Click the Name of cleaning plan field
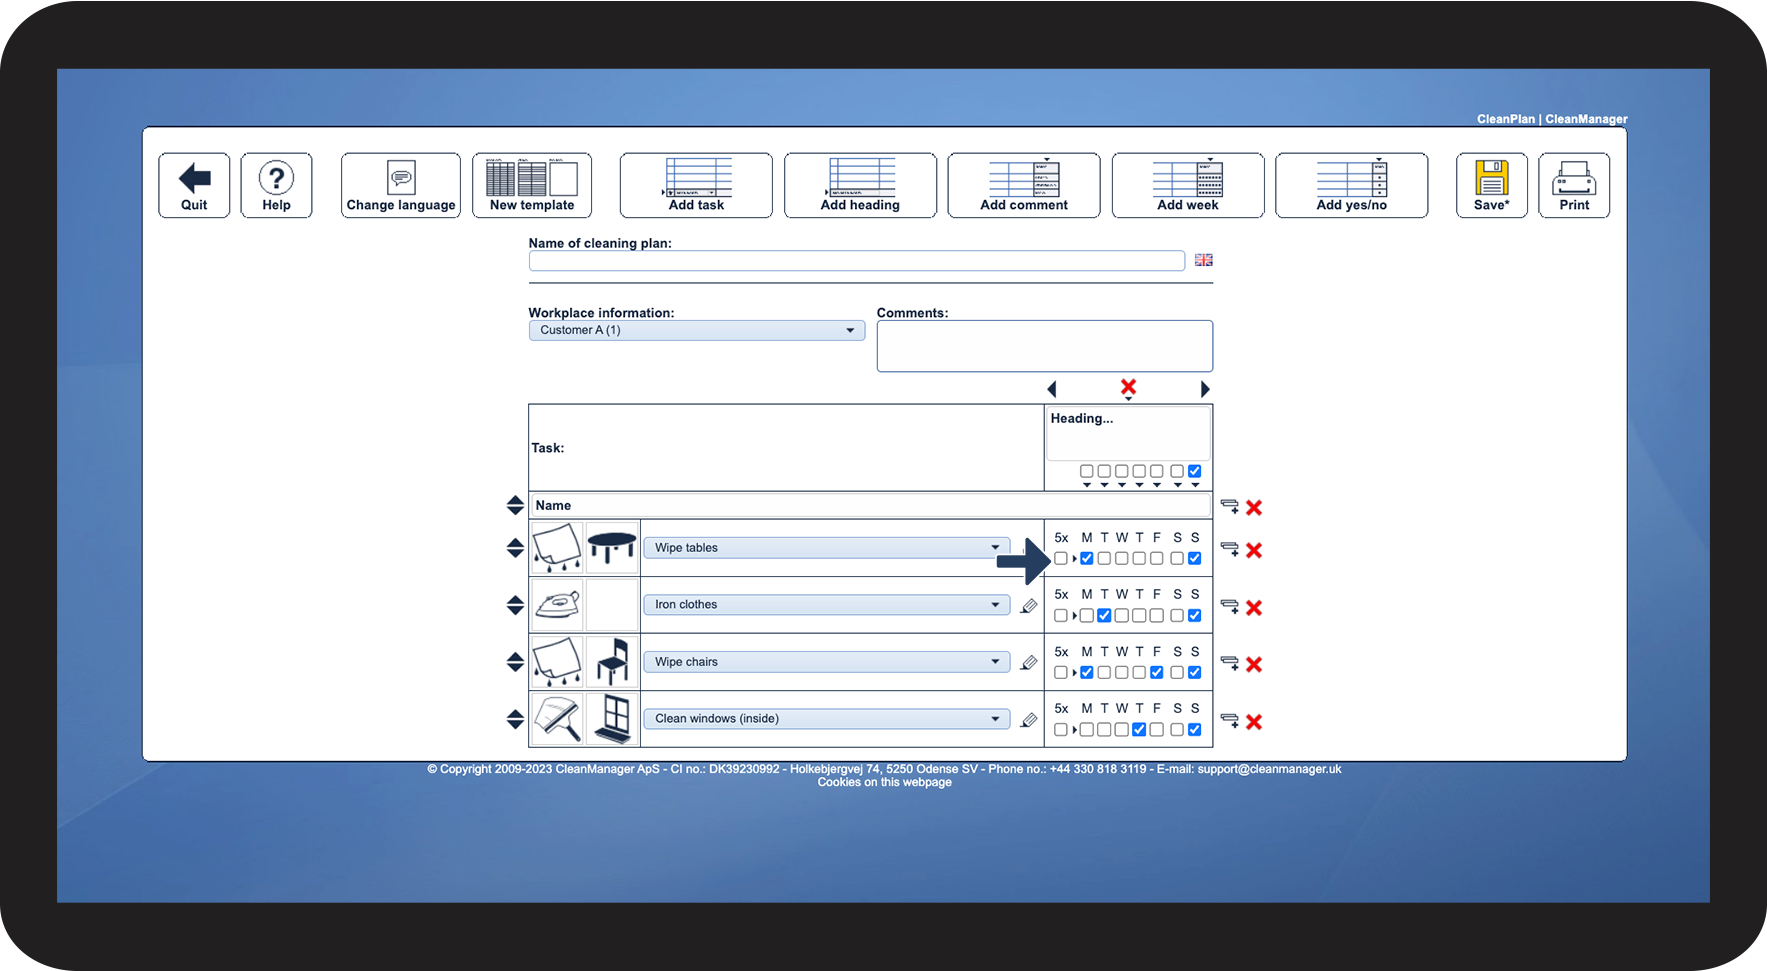This screenshot has width=1767, height=971. pos(857,261)
